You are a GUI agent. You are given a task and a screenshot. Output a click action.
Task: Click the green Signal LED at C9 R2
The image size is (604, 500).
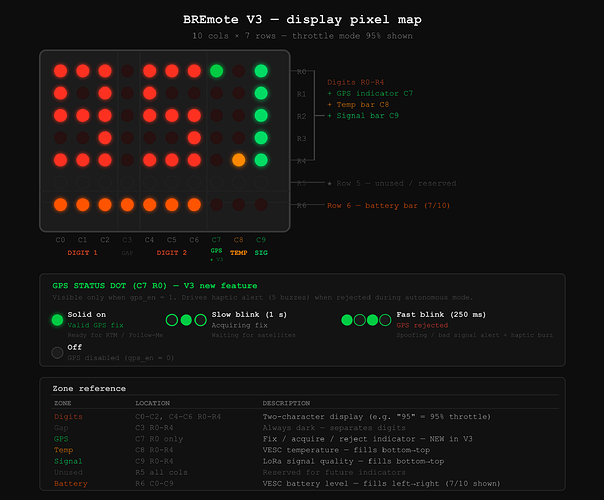[x=261, y=116]
